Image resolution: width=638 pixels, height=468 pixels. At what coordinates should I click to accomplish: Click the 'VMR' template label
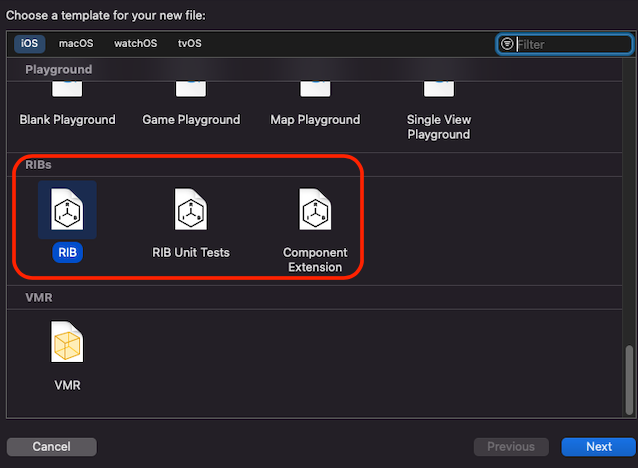[68, 385]
